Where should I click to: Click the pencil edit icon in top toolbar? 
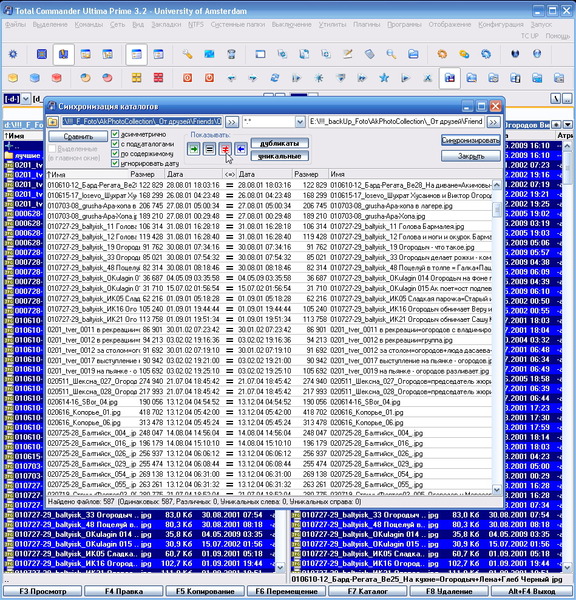click(x=348, y=54)
